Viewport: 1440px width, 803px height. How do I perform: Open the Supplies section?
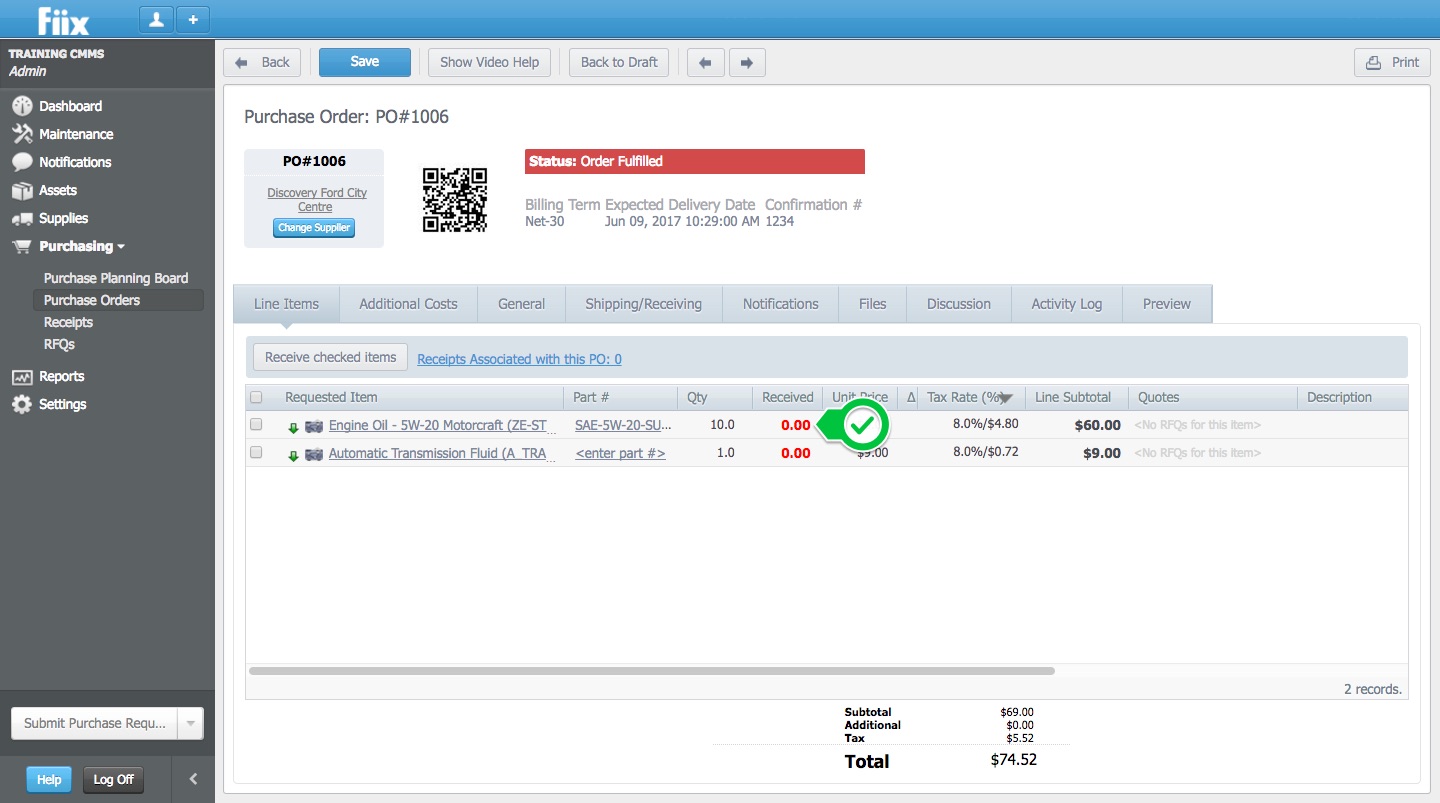tap(63, 218)
